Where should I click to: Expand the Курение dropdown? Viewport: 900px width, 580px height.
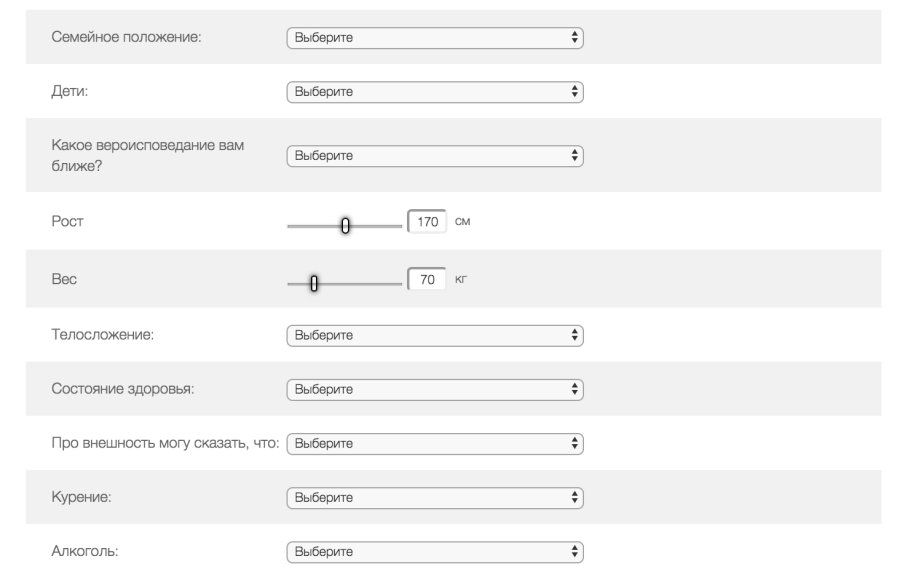434,496
